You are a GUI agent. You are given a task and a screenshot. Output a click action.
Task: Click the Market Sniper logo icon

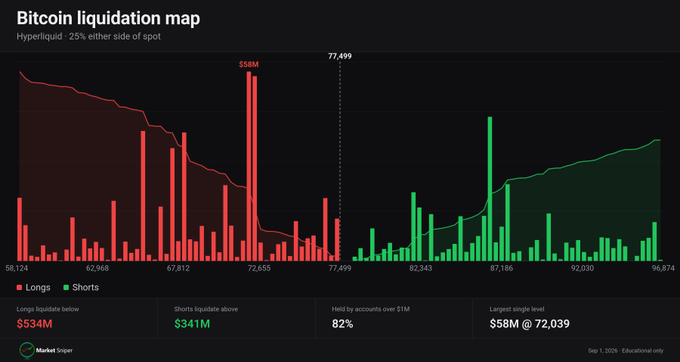click(27, 350)
